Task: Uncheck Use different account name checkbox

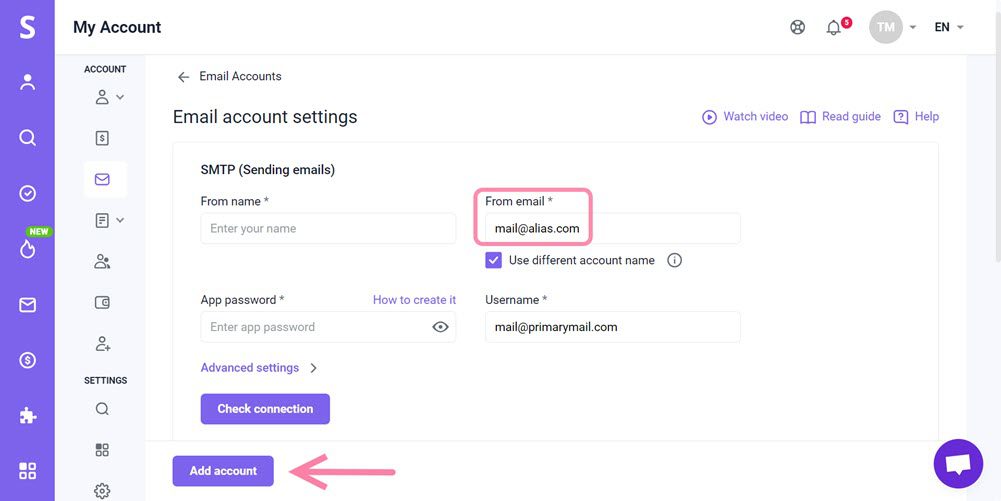Action: coord(494,261)
